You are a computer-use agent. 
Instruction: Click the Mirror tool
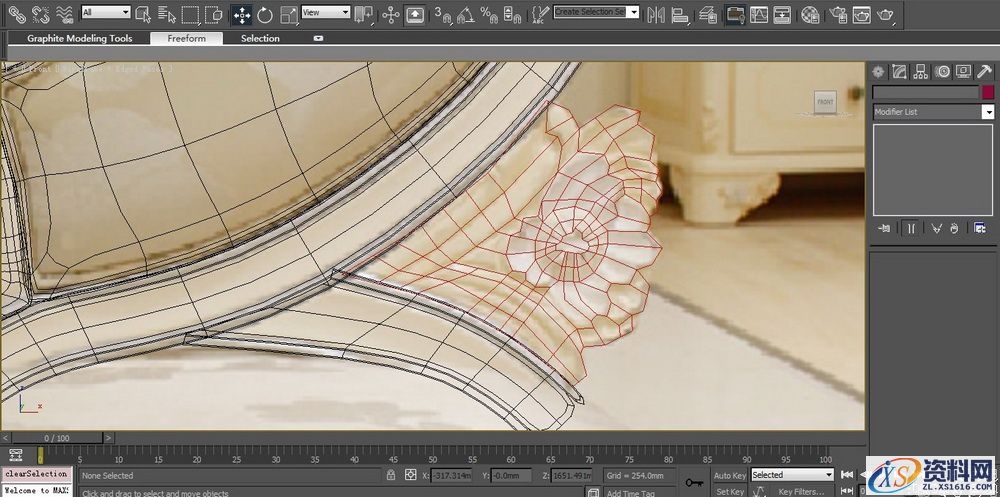(x=656, y=14)
